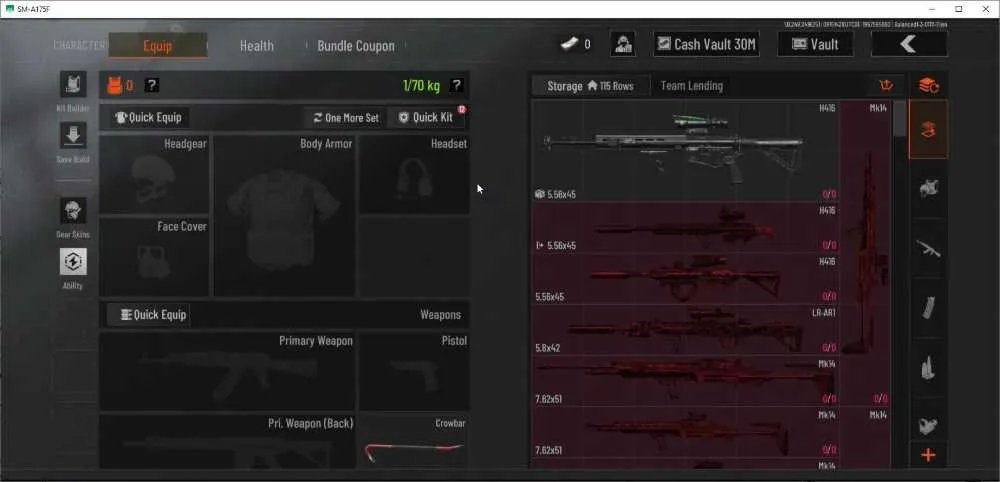Click Quick Equip in the Weapons section
1000x482 pixels.
pos(149,314)
